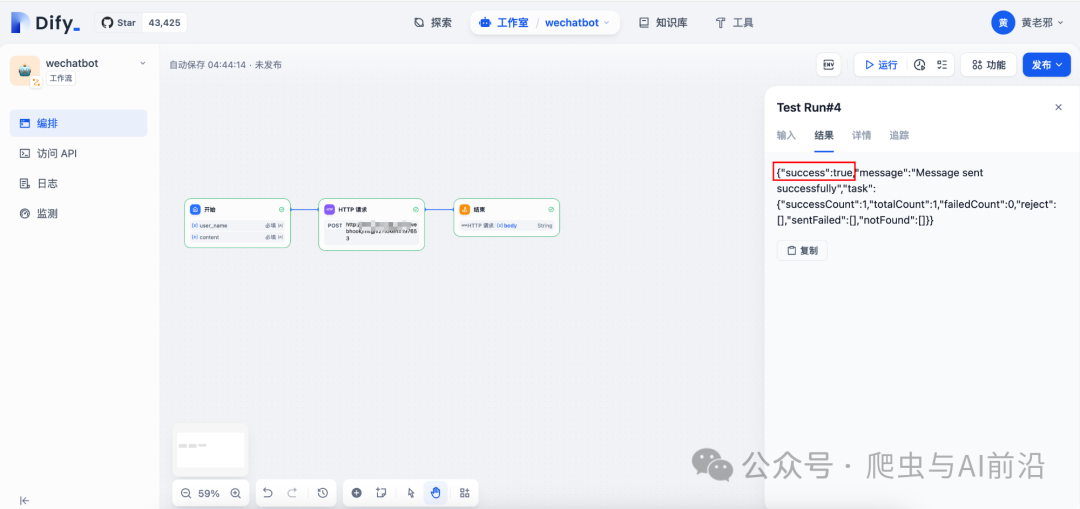The image size is (1080, 509).
Task: Open the run history clock icon
Action: 919,65
